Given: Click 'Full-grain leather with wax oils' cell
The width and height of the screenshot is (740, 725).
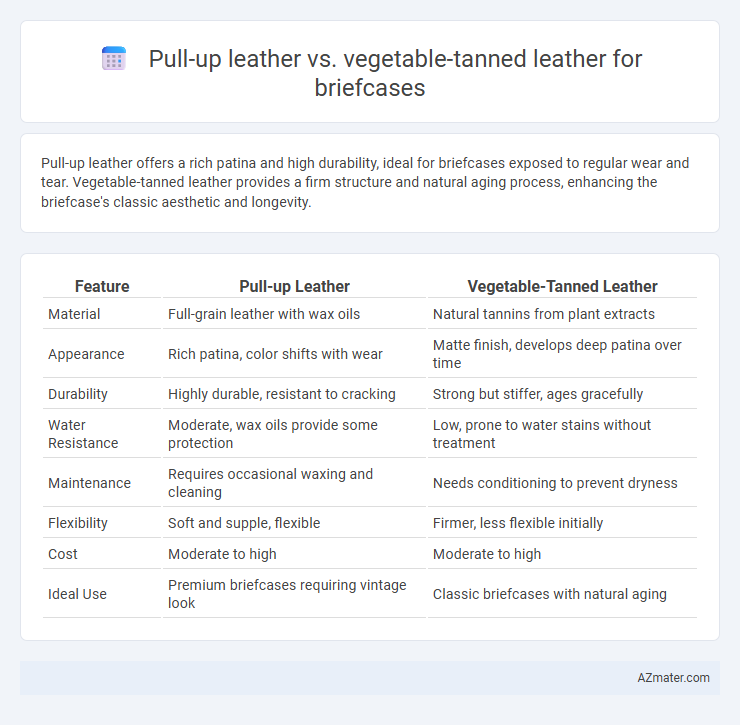Looking at the screenshot, I should (264, 314).
